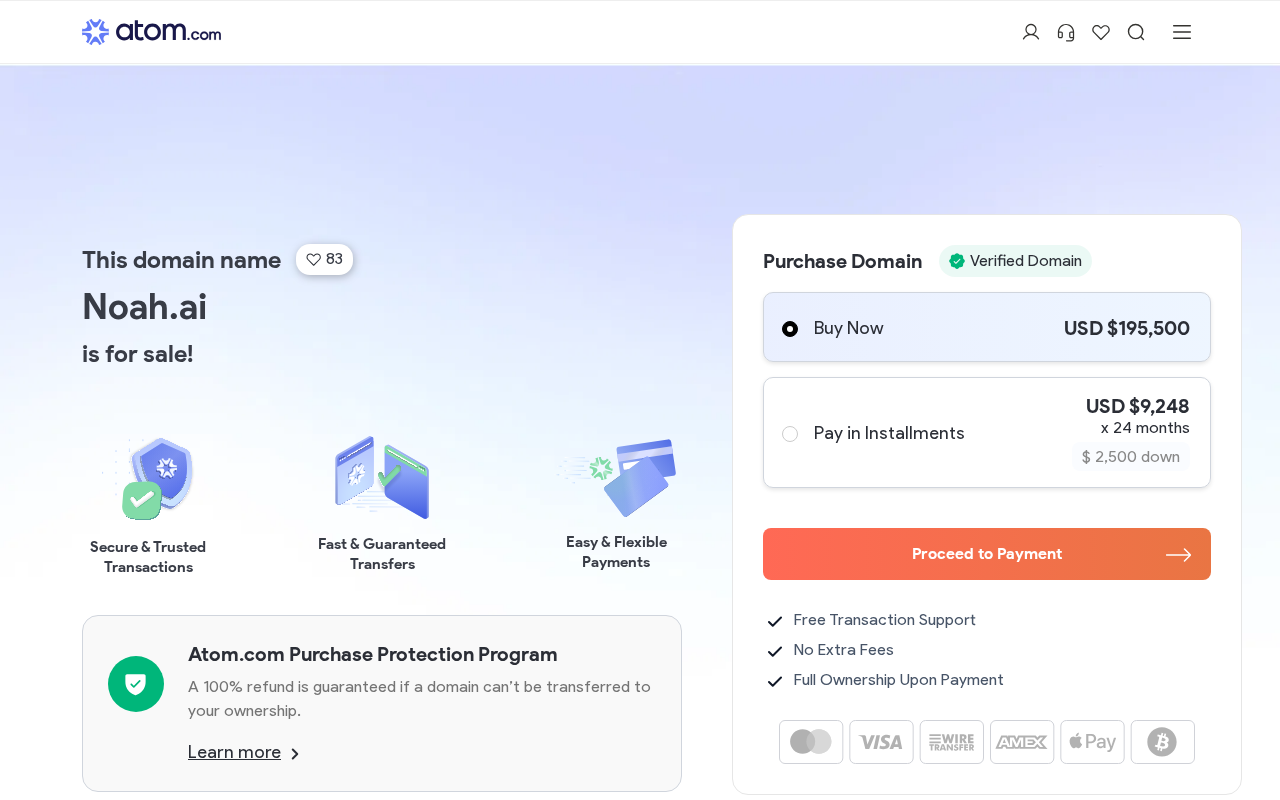Screen dimensions: 1280x800
Task: Open the Learn more link
Action: [x=234, y=752]
